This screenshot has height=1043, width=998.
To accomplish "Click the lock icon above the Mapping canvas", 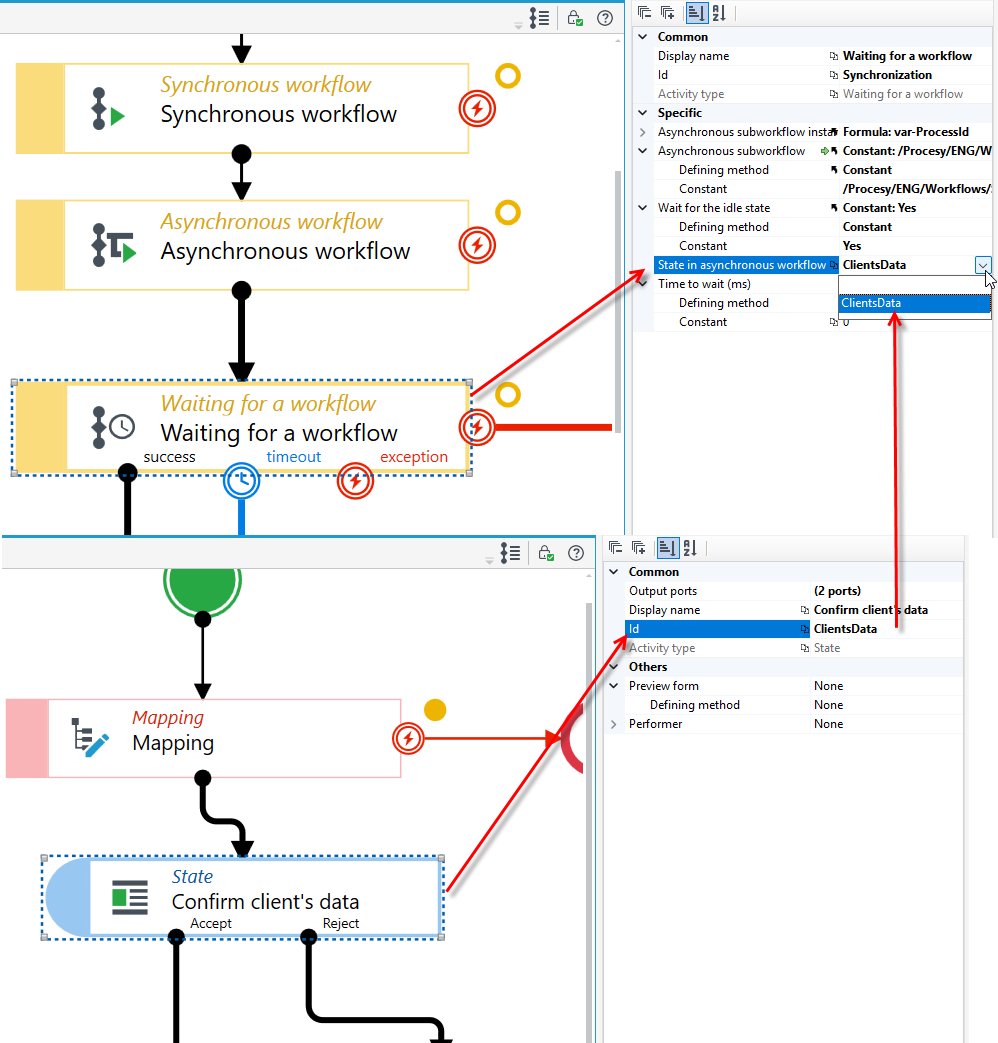I will tap(546, 553).
